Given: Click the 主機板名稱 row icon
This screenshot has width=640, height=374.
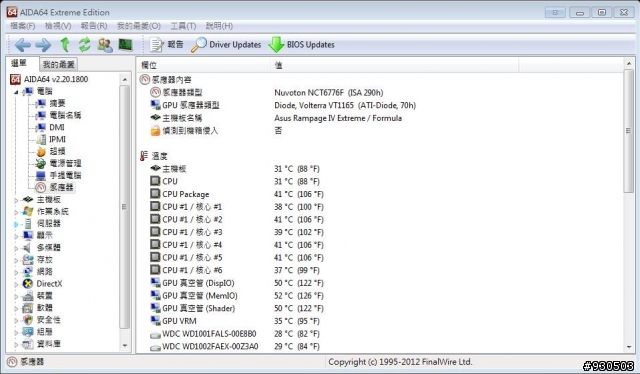Looking at the screenshot, I should (x=155, y=118).
